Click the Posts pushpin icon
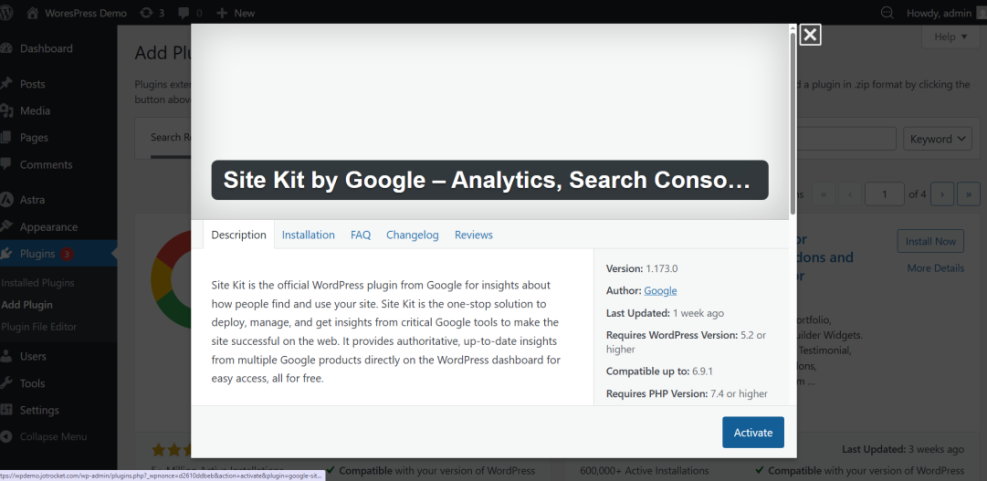987x481 pixels. point(6,84)
